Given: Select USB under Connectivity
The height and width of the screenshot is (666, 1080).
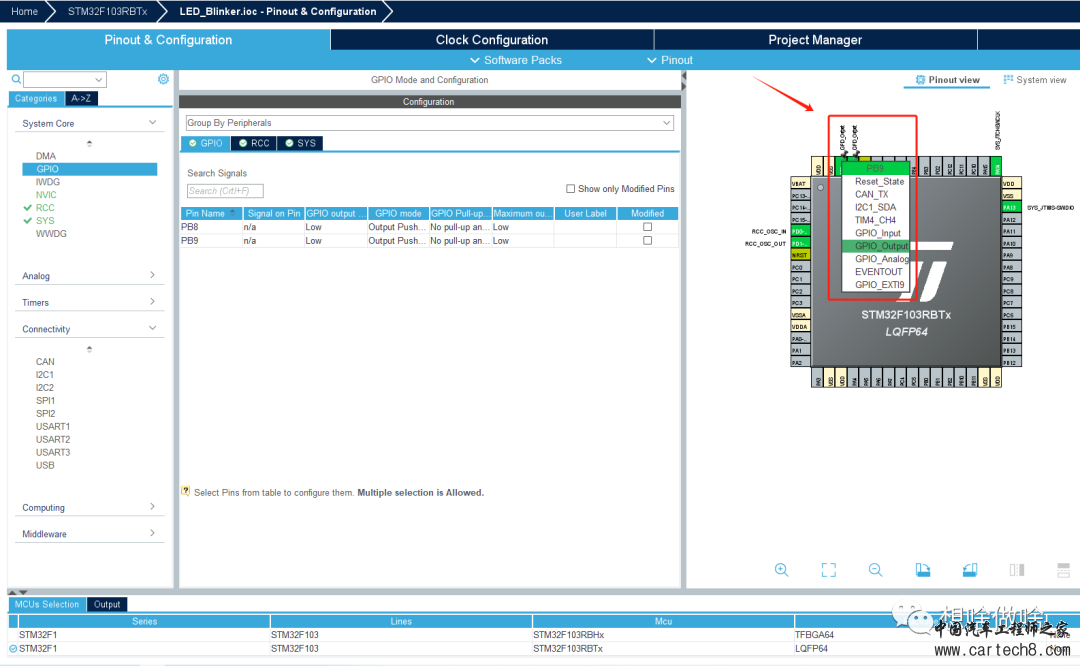Looking at the screenshot, I should [x=45, y=465].
